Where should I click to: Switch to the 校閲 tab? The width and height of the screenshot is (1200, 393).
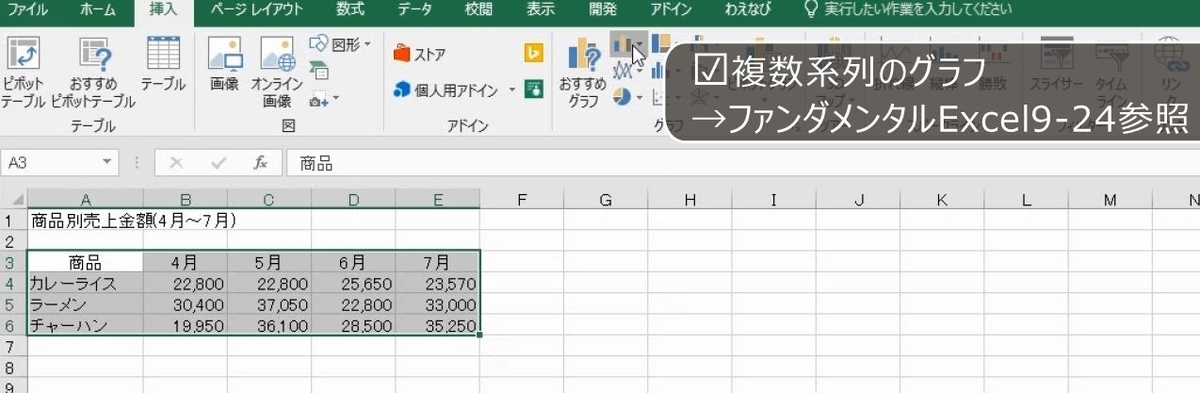pyautogui.click(x=478, y=11)
